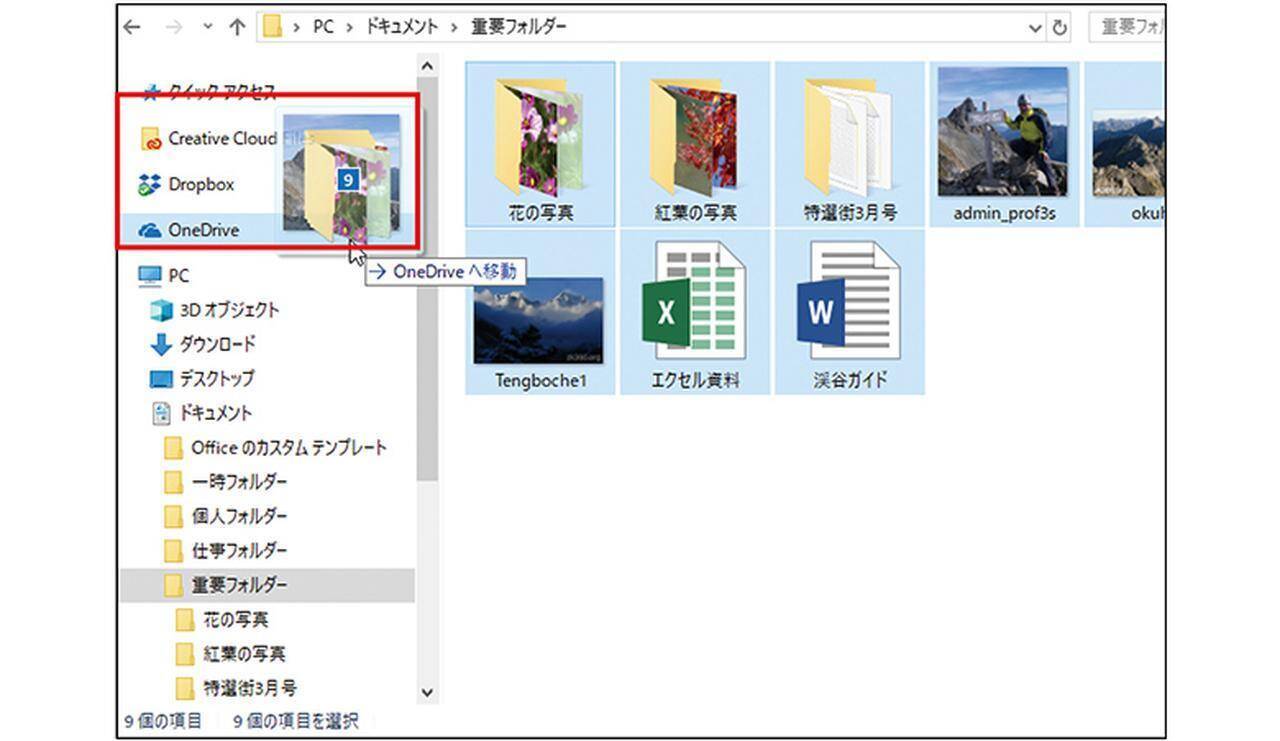Open the 特選街3月号 folder icon
1280x741 pixels.
tap(849, 135)
